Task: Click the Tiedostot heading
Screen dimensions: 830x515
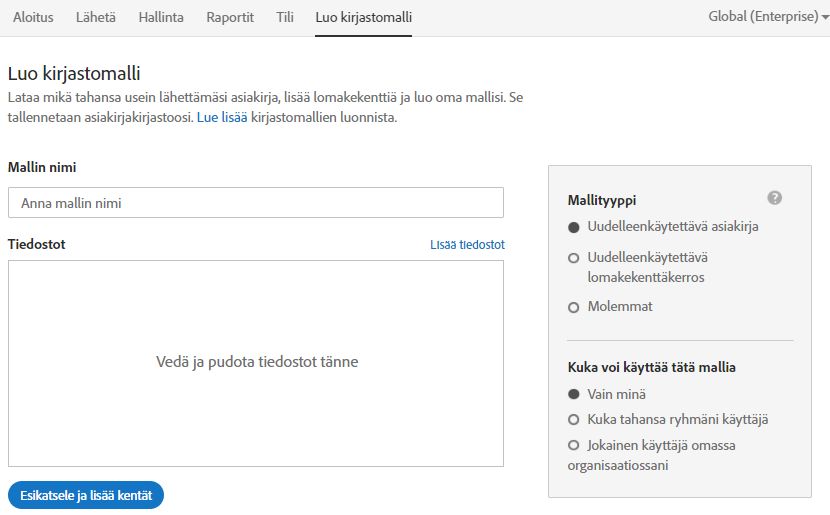Action: point(37,245)
